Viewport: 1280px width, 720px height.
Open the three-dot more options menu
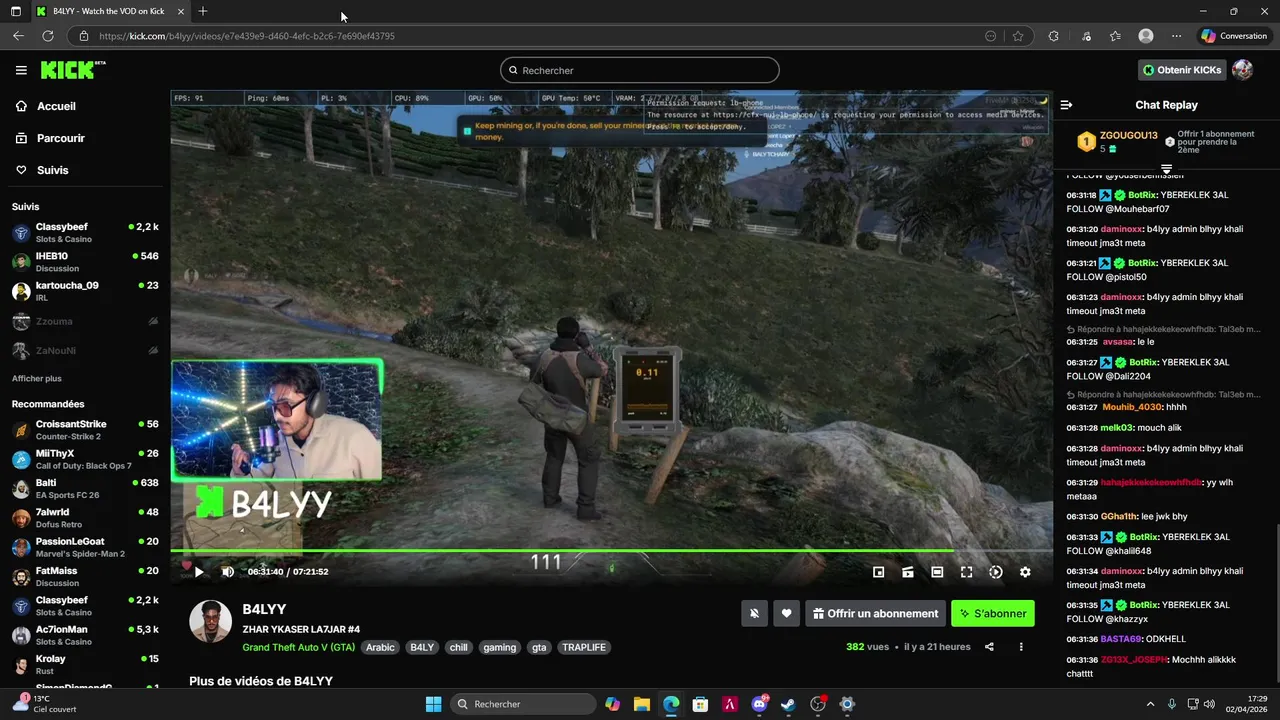[1021, 647]
